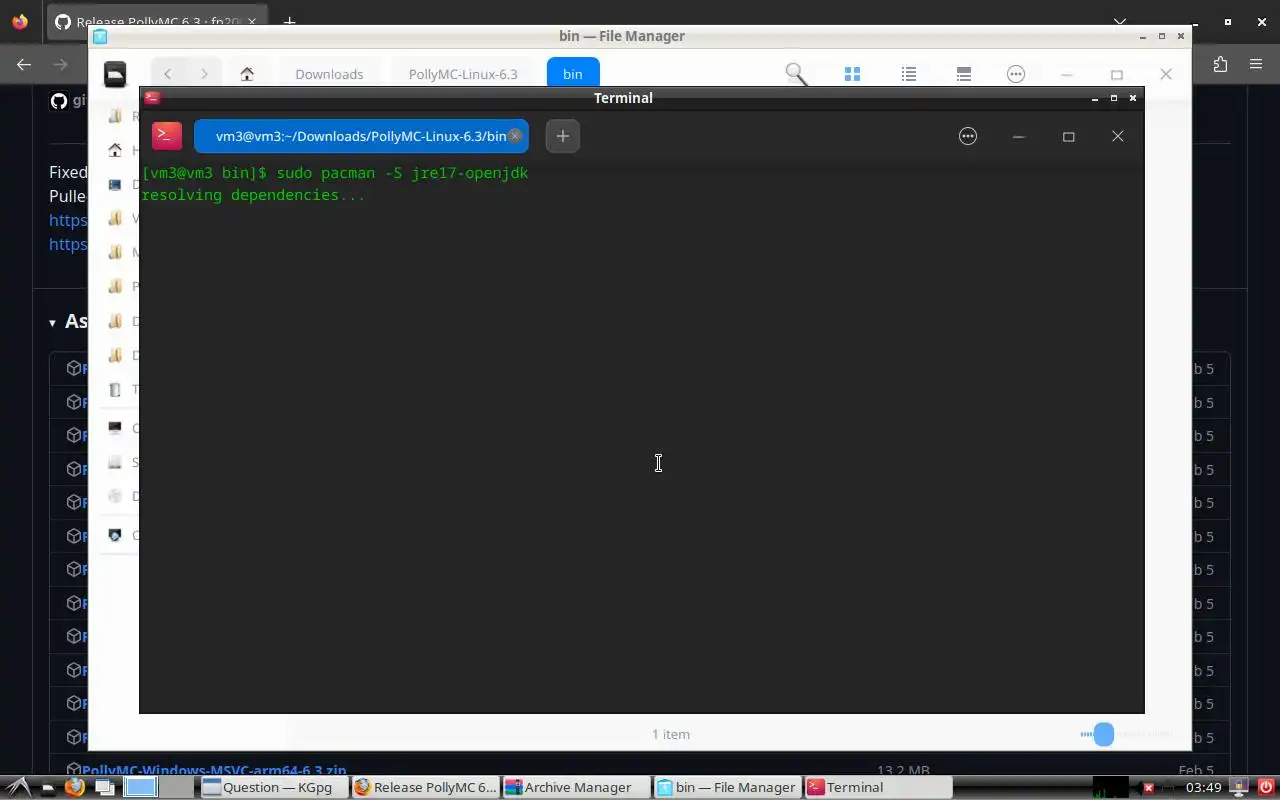Click the Terminal taskbar entry
The height and width of the screenshot is (800, 1280).
(878, 787)
